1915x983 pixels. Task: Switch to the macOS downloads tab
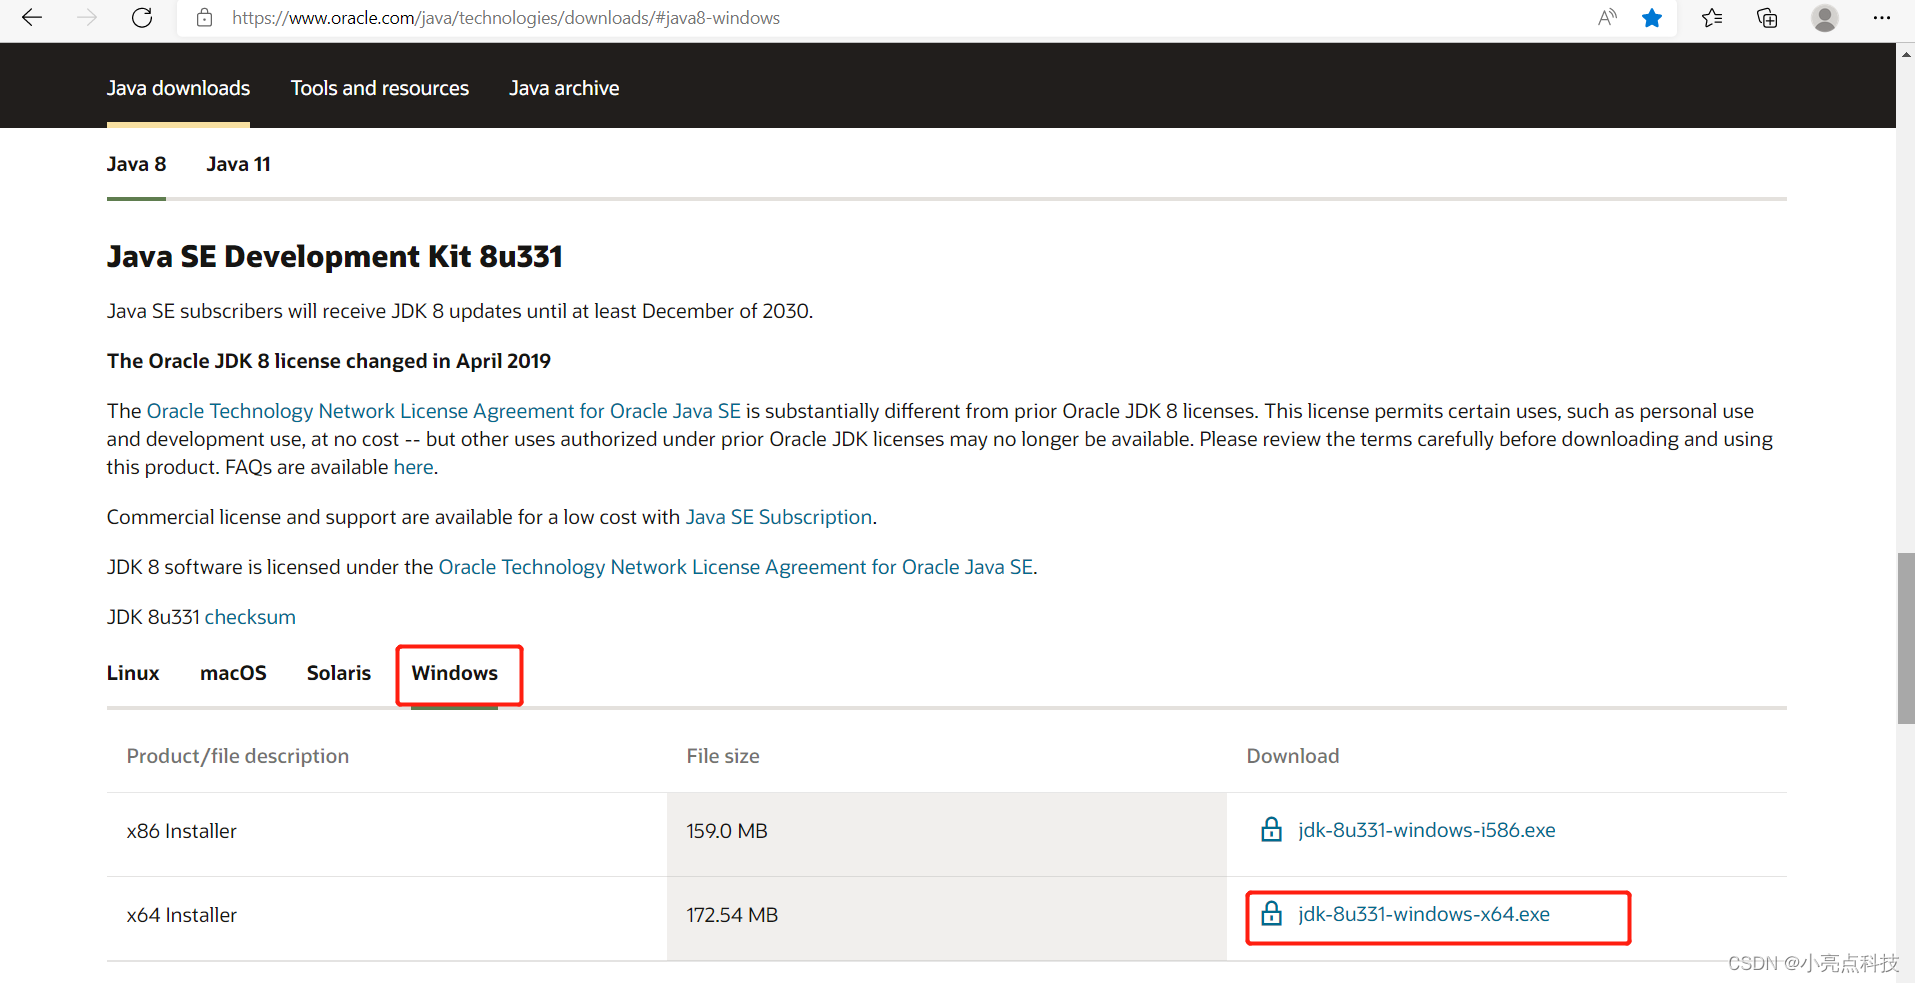(233, 673)
